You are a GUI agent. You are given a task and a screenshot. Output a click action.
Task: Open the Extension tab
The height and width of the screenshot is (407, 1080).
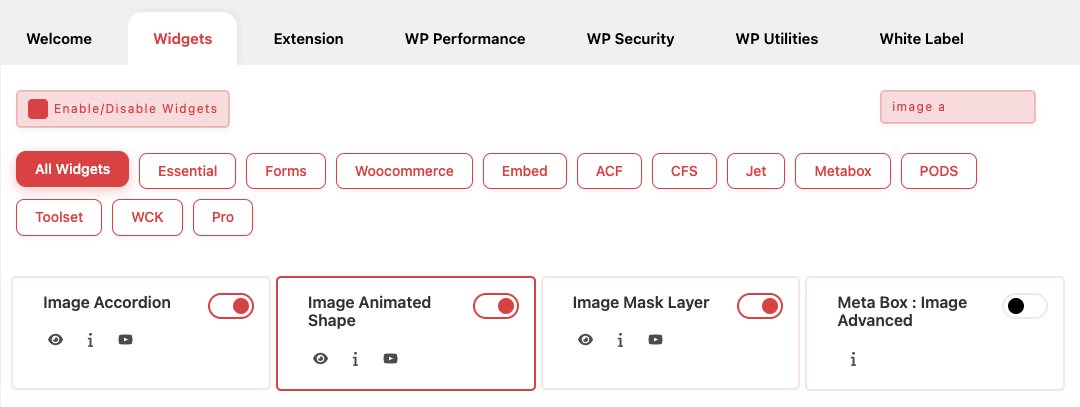[309, 39]
